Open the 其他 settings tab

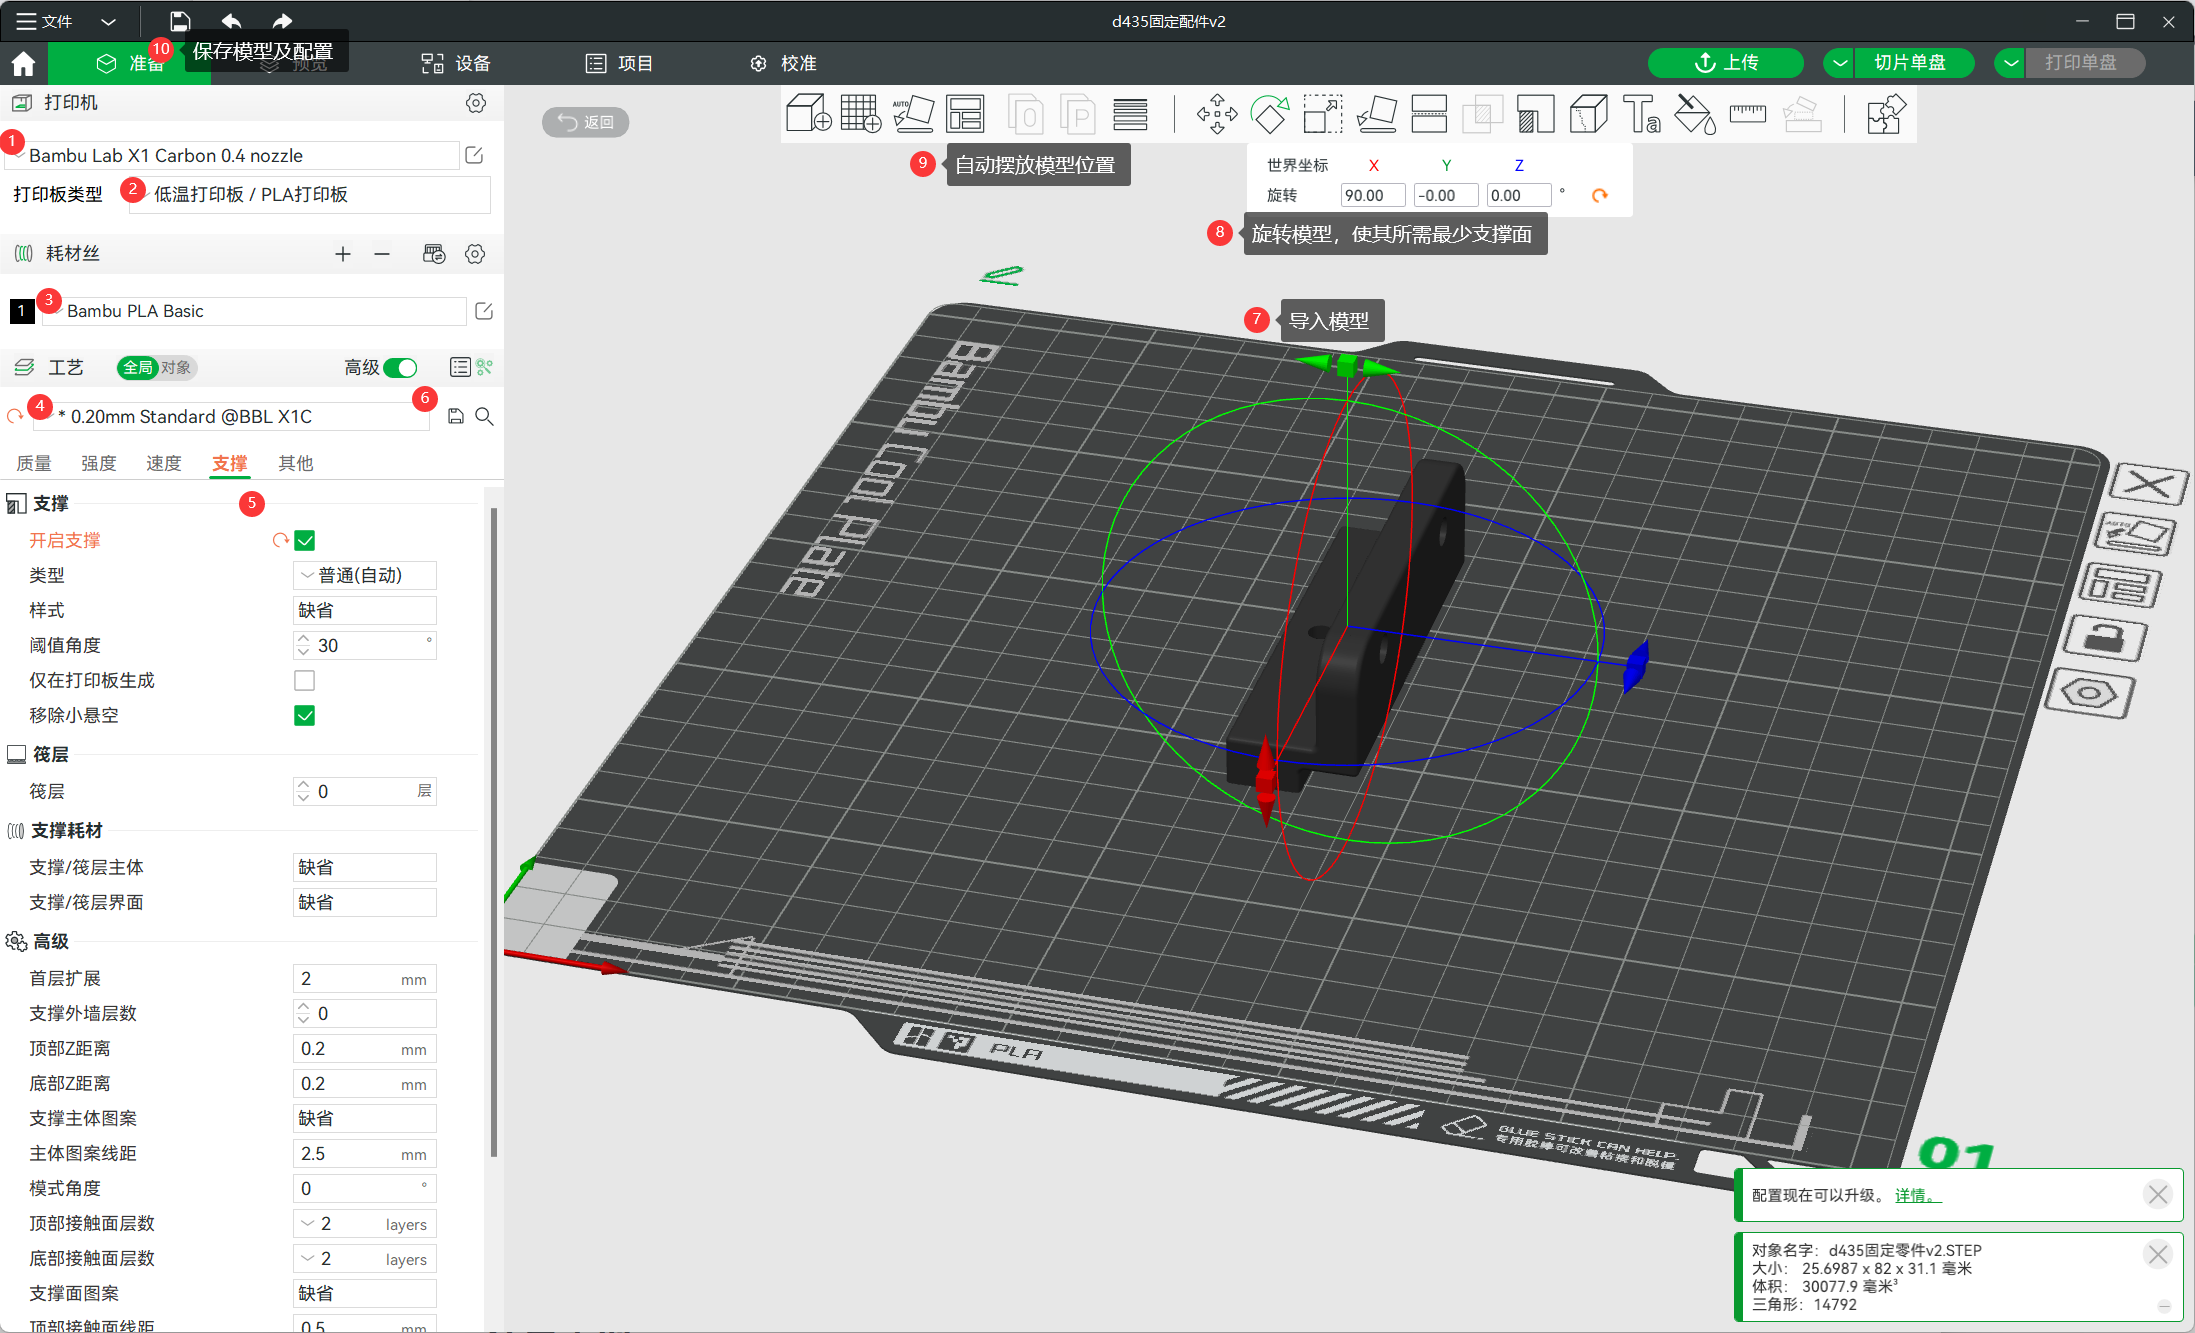click(x=296, y=463)
